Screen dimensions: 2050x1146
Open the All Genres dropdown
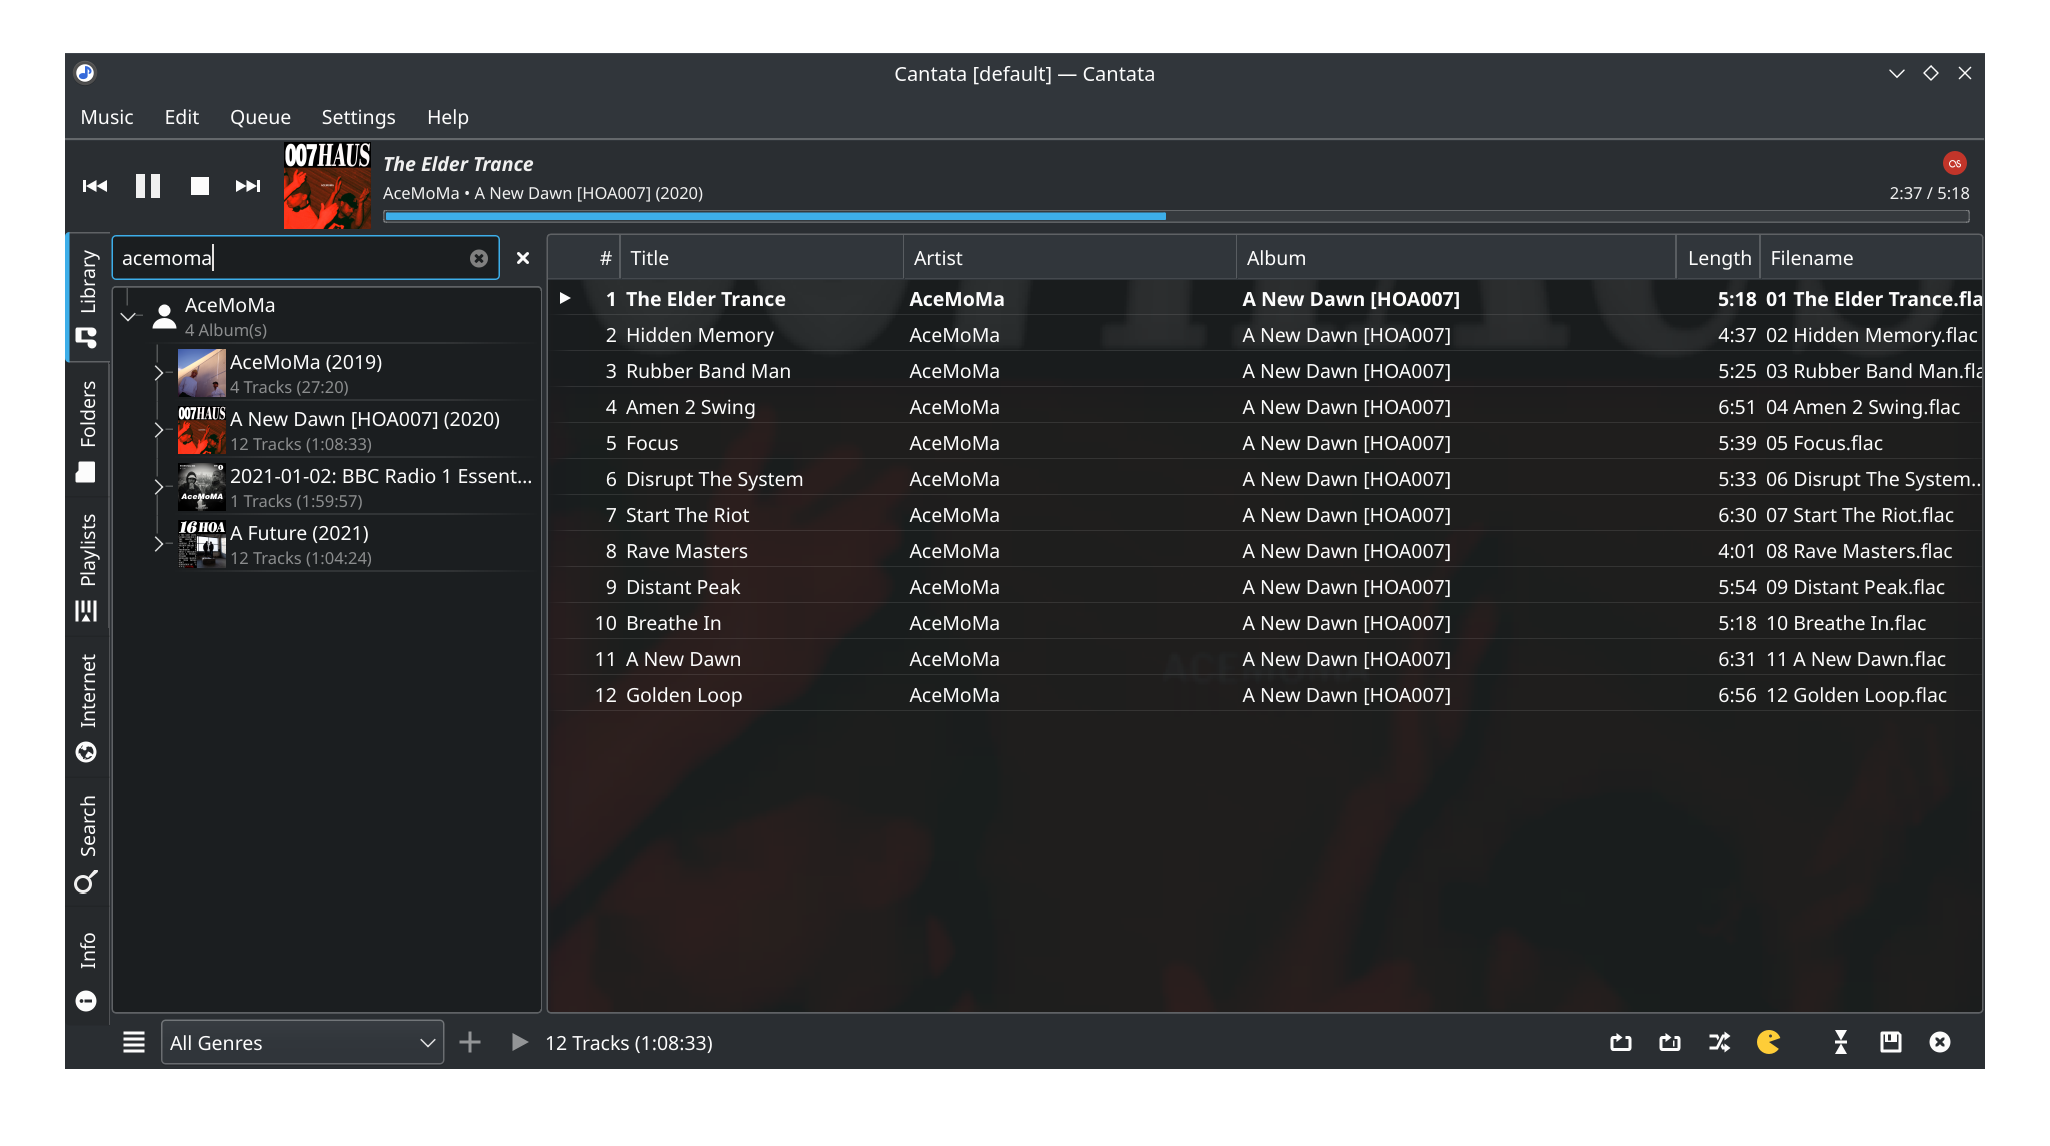point(302,1042)
